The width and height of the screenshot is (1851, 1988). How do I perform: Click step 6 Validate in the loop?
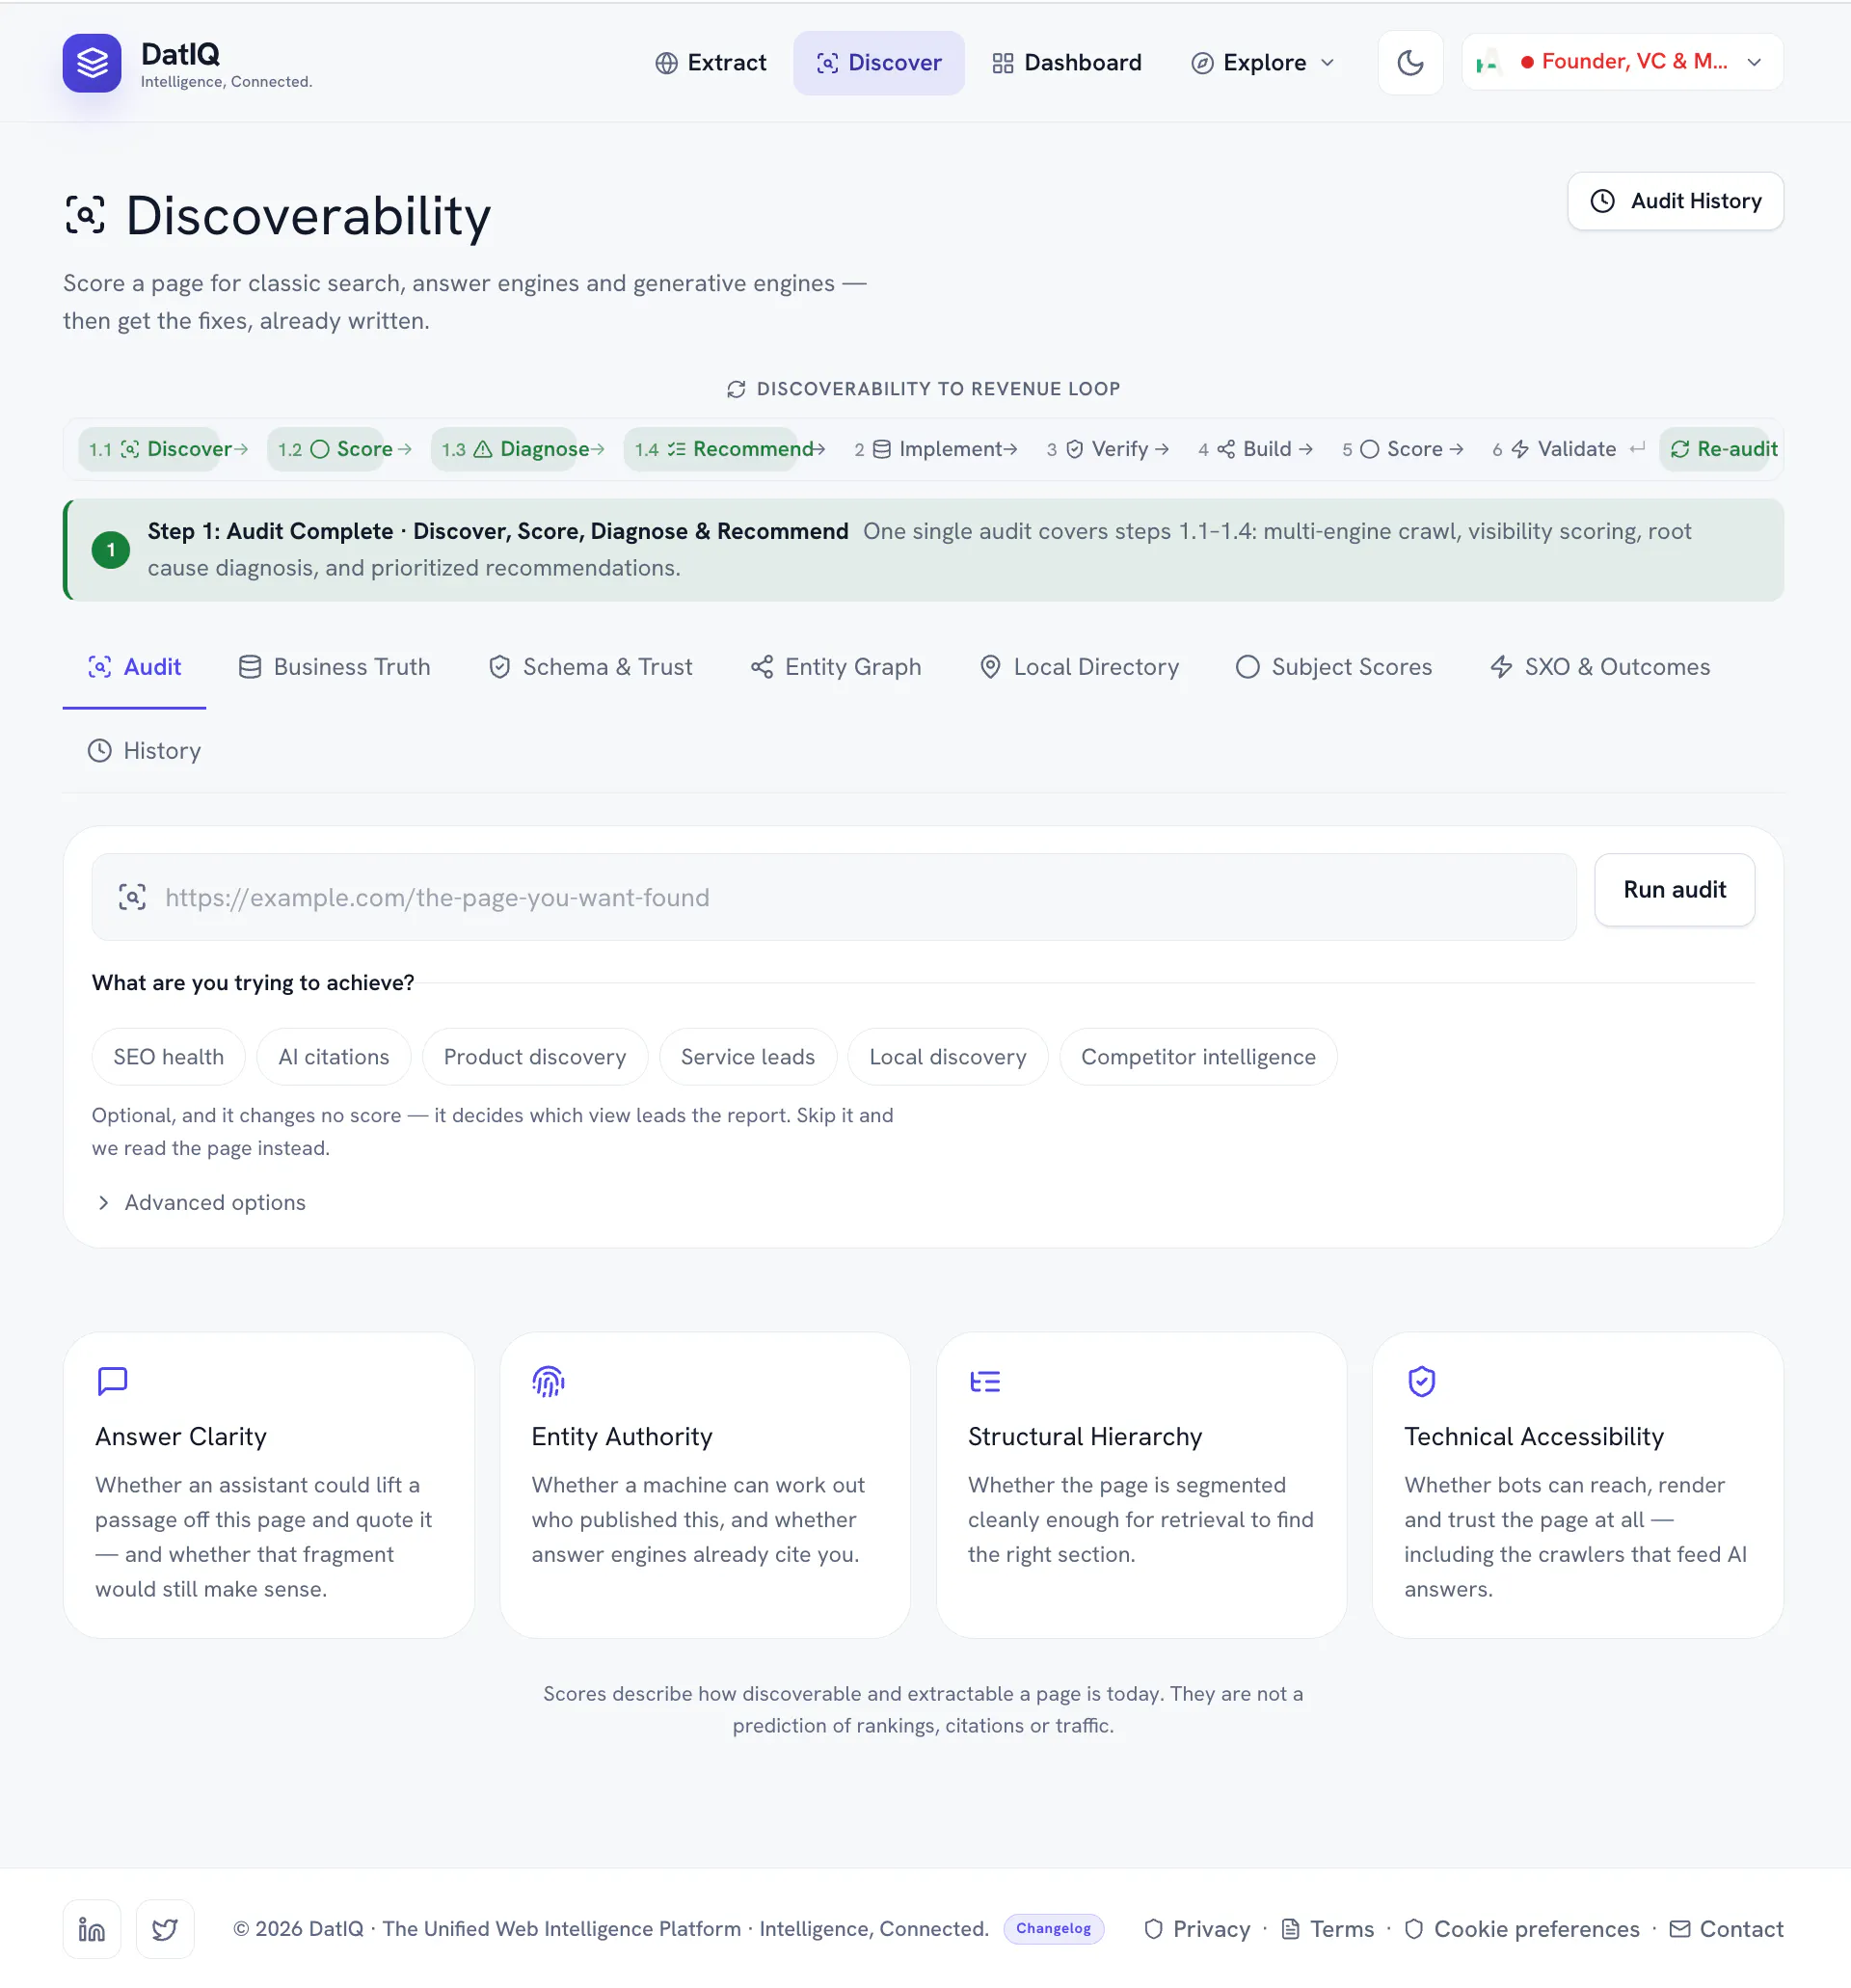coord(1555,449)
